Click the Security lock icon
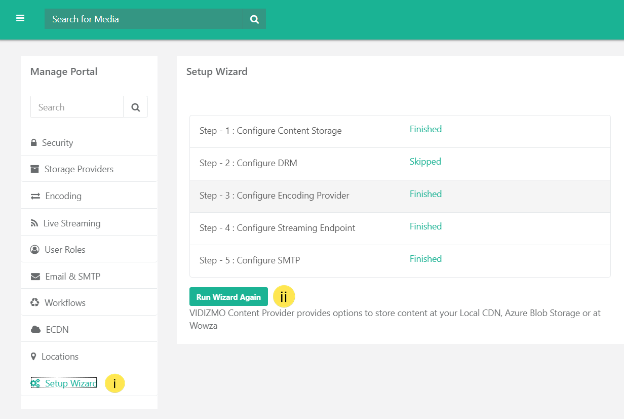Image resolution: width=624 pixels, height=419 pixels. pyautogui.click(x=35, y=143)
